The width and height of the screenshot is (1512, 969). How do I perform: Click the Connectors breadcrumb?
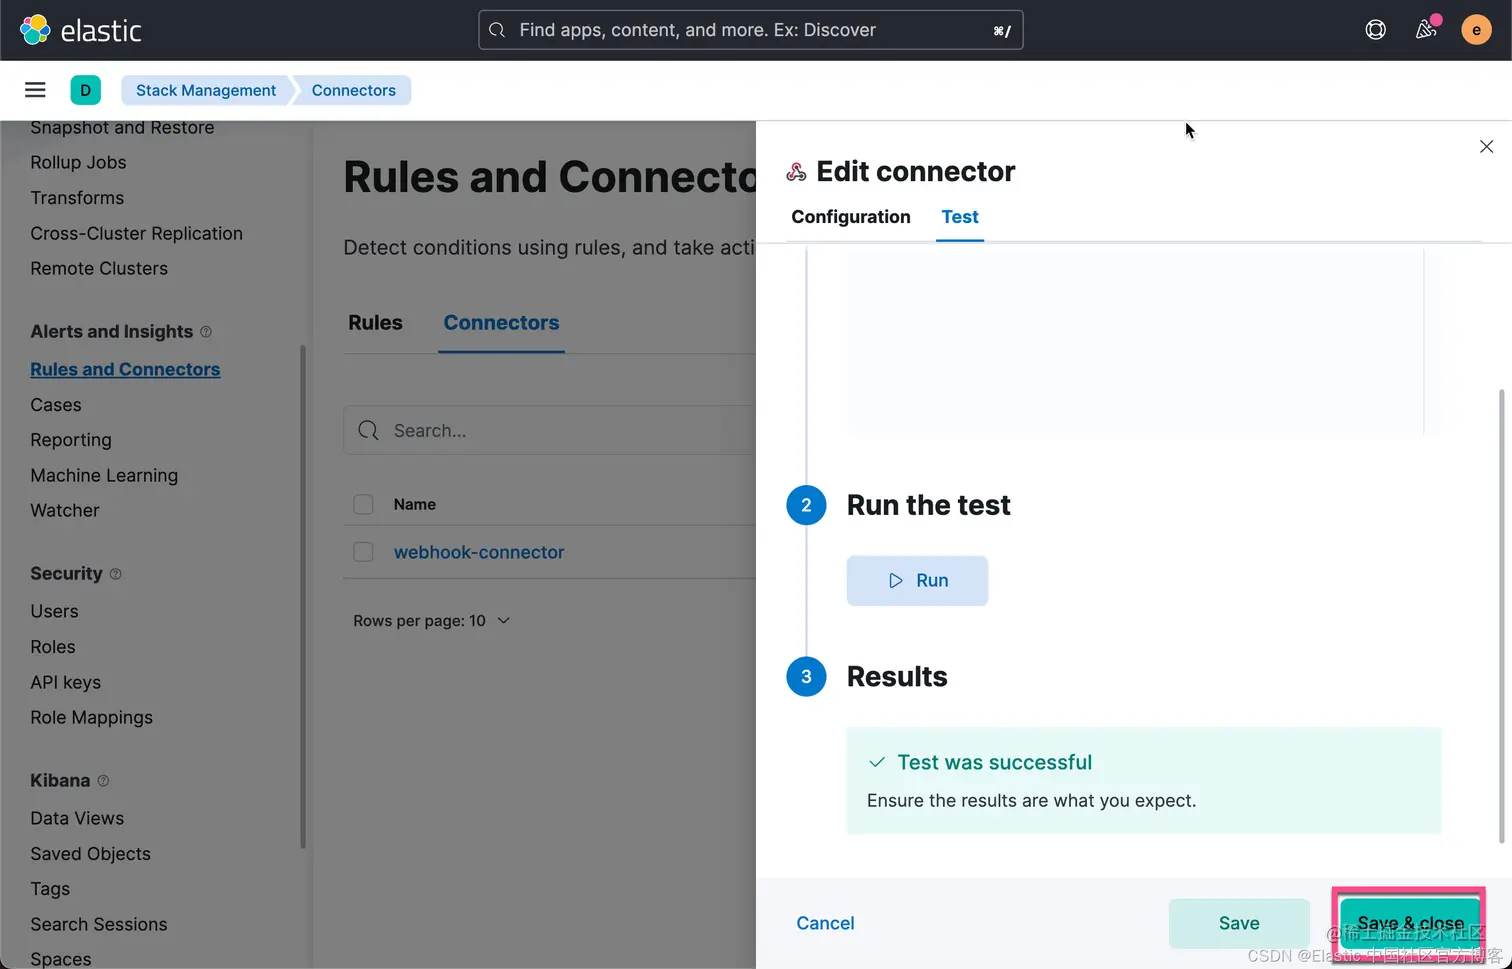point(353,90)
